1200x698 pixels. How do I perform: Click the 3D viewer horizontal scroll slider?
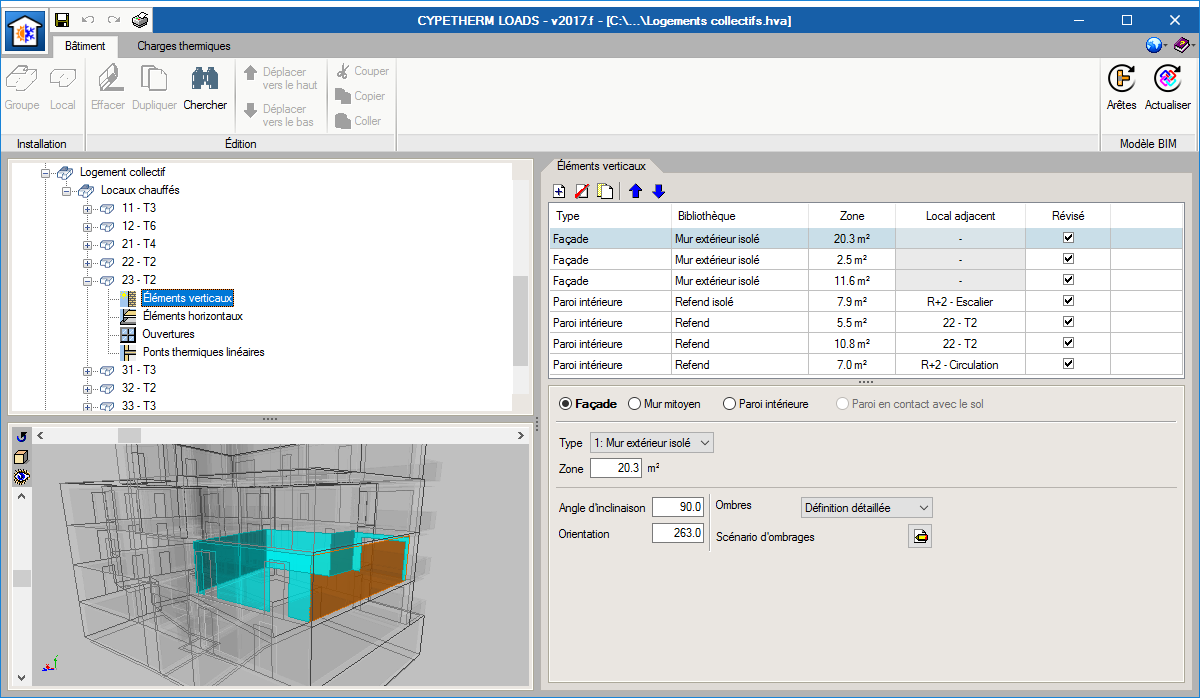[131, 436]
